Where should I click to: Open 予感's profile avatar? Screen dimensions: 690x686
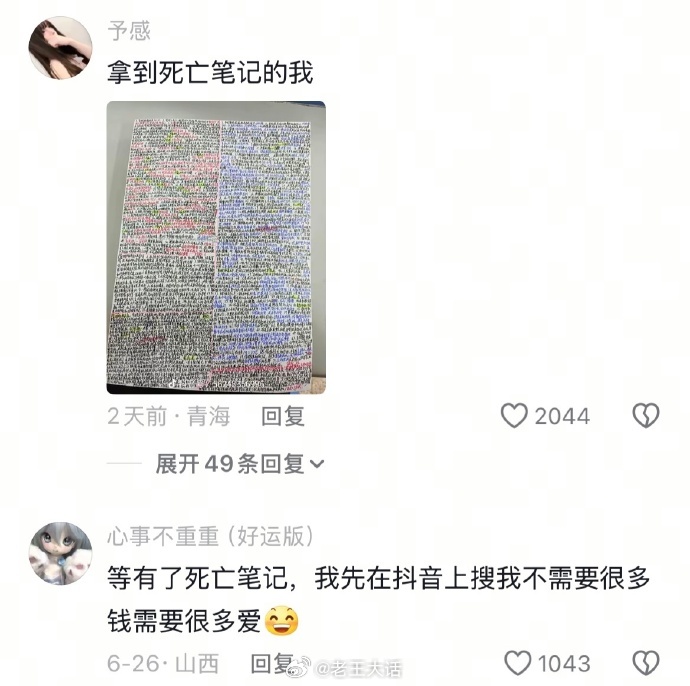60,48
